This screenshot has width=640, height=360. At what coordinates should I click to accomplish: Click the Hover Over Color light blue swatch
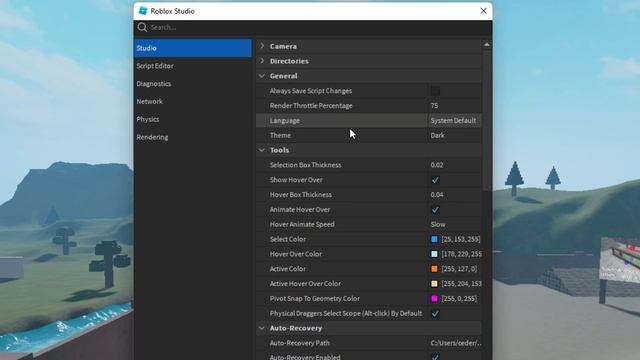(434, 254)
